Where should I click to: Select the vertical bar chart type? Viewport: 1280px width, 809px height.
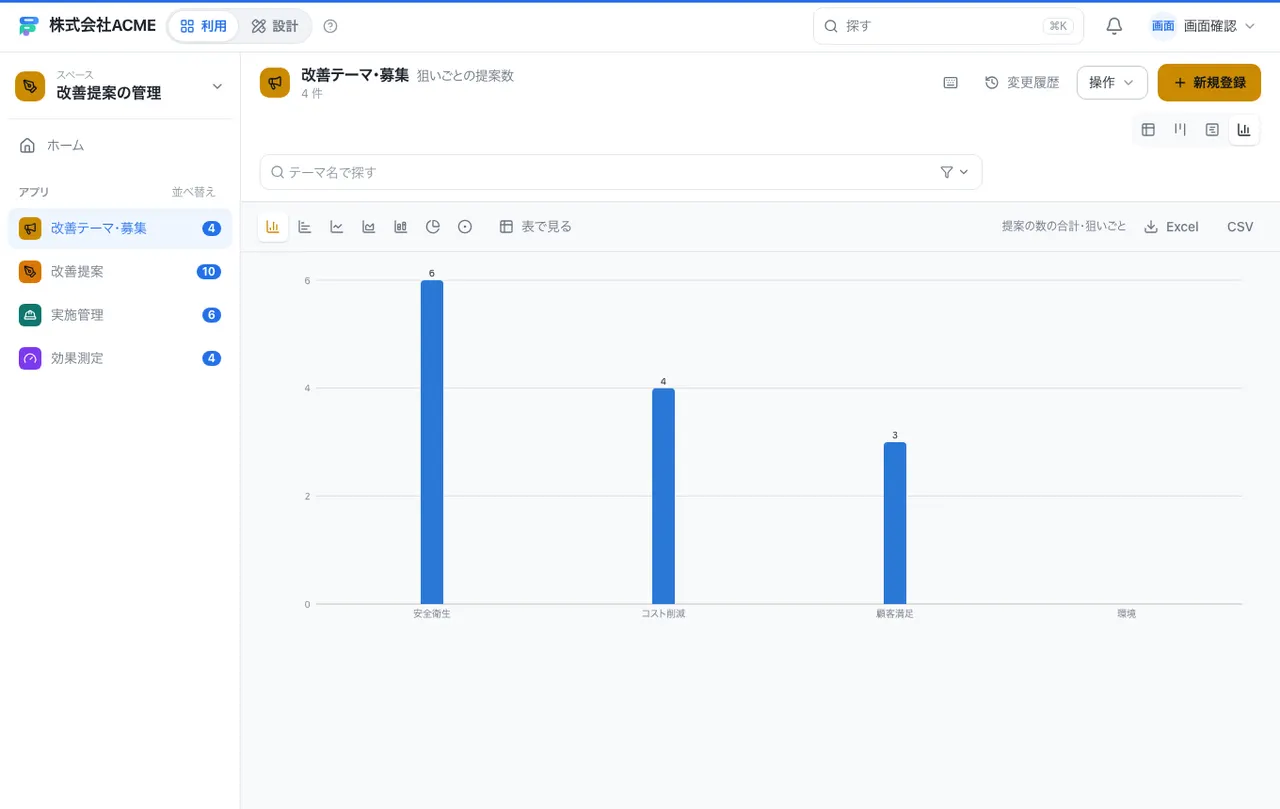273,227
